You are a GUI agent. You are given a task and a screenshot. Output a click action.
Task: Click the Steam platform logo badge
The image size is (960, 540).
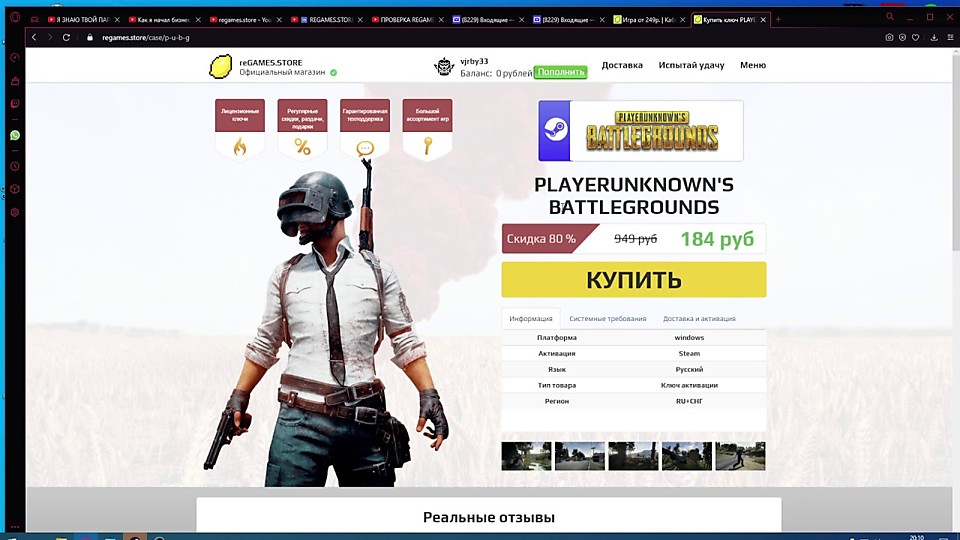(555, 130)
